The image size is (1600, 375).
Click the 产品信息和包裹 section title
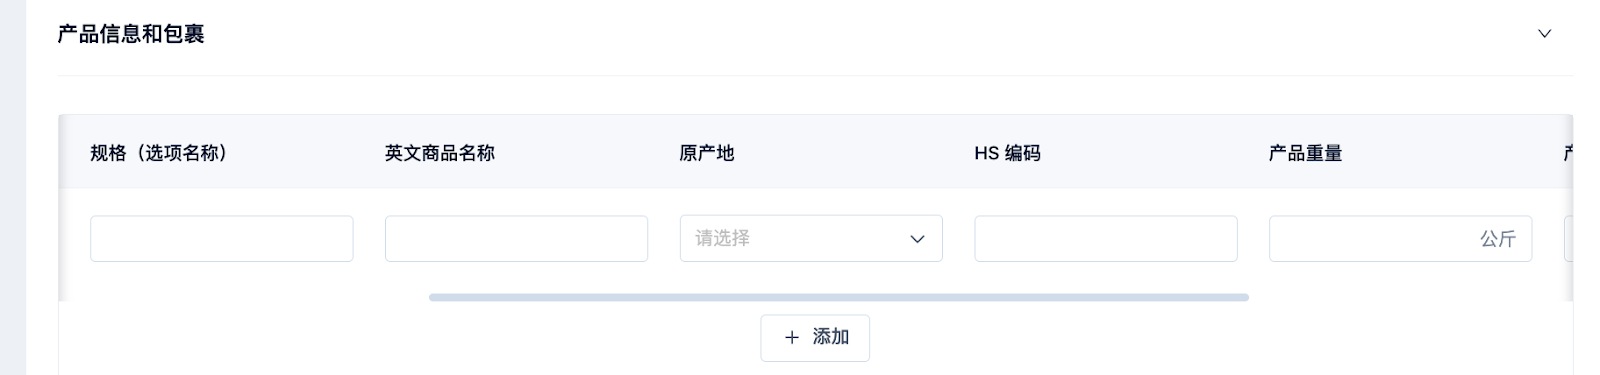tap(131, 34)
